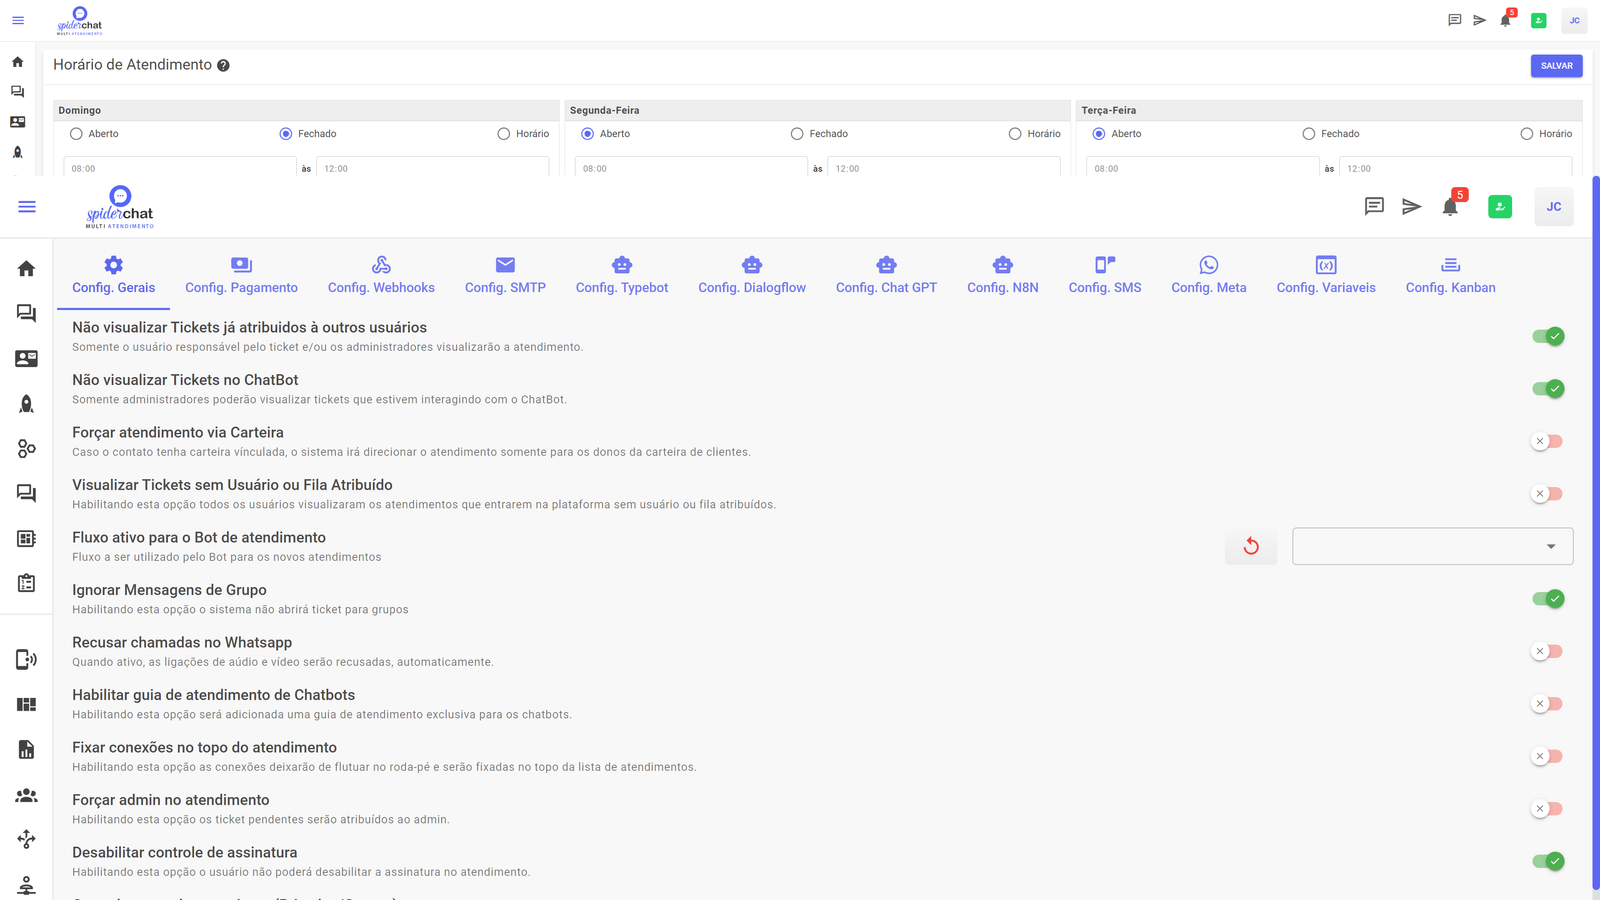Go to the Config. N8N tab
1600x900 pixels.
point(1003,275)
